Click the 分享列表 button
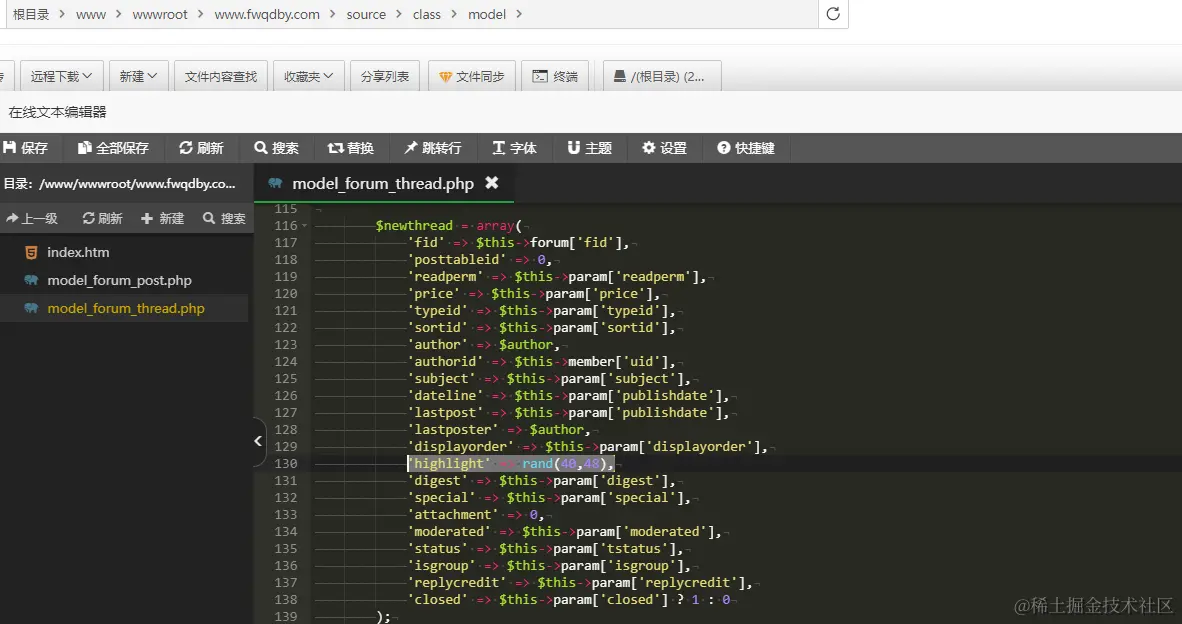This screenshot has width=1182, height=624. point(384,76)
